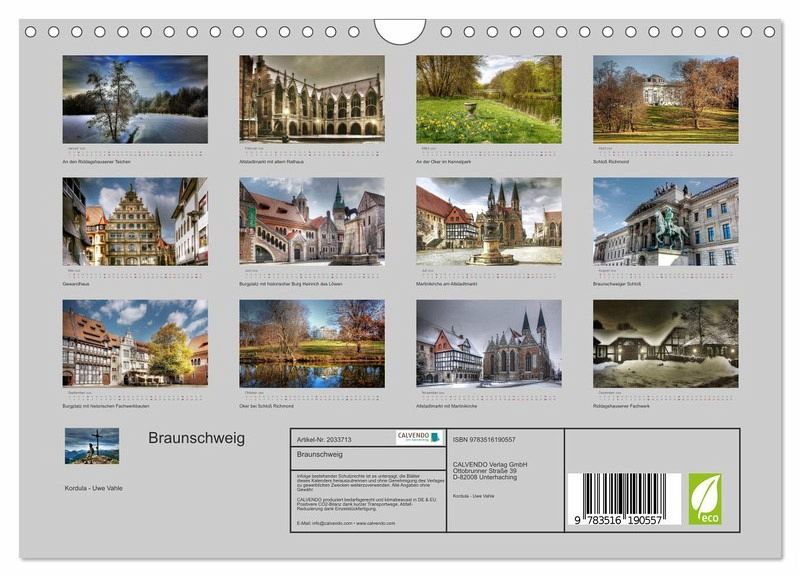The width and height of the screenshot is (800, 577).
Task: Select the snowy Altstadtmarkt mit Martinikirche photo
Action: tap(489, 343)
